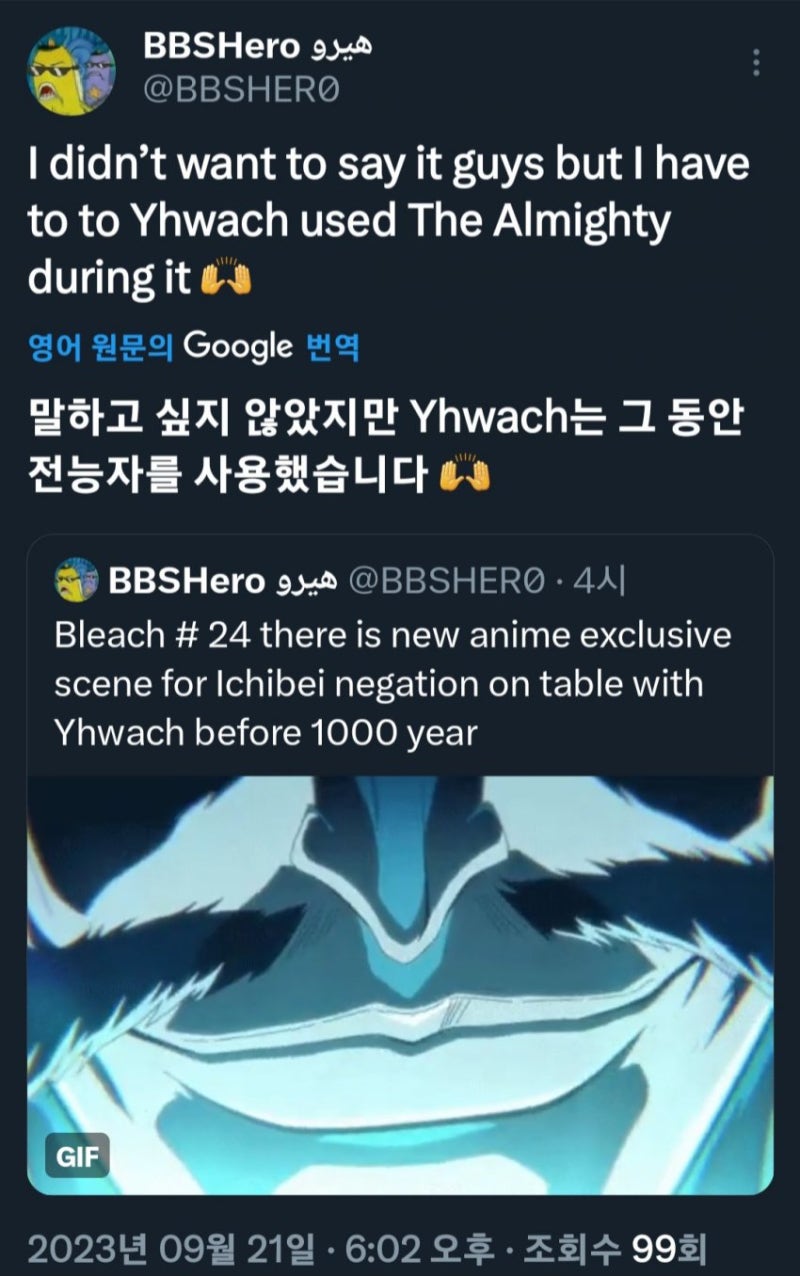Click the main tweet's English text

click(x=388, y=222)
